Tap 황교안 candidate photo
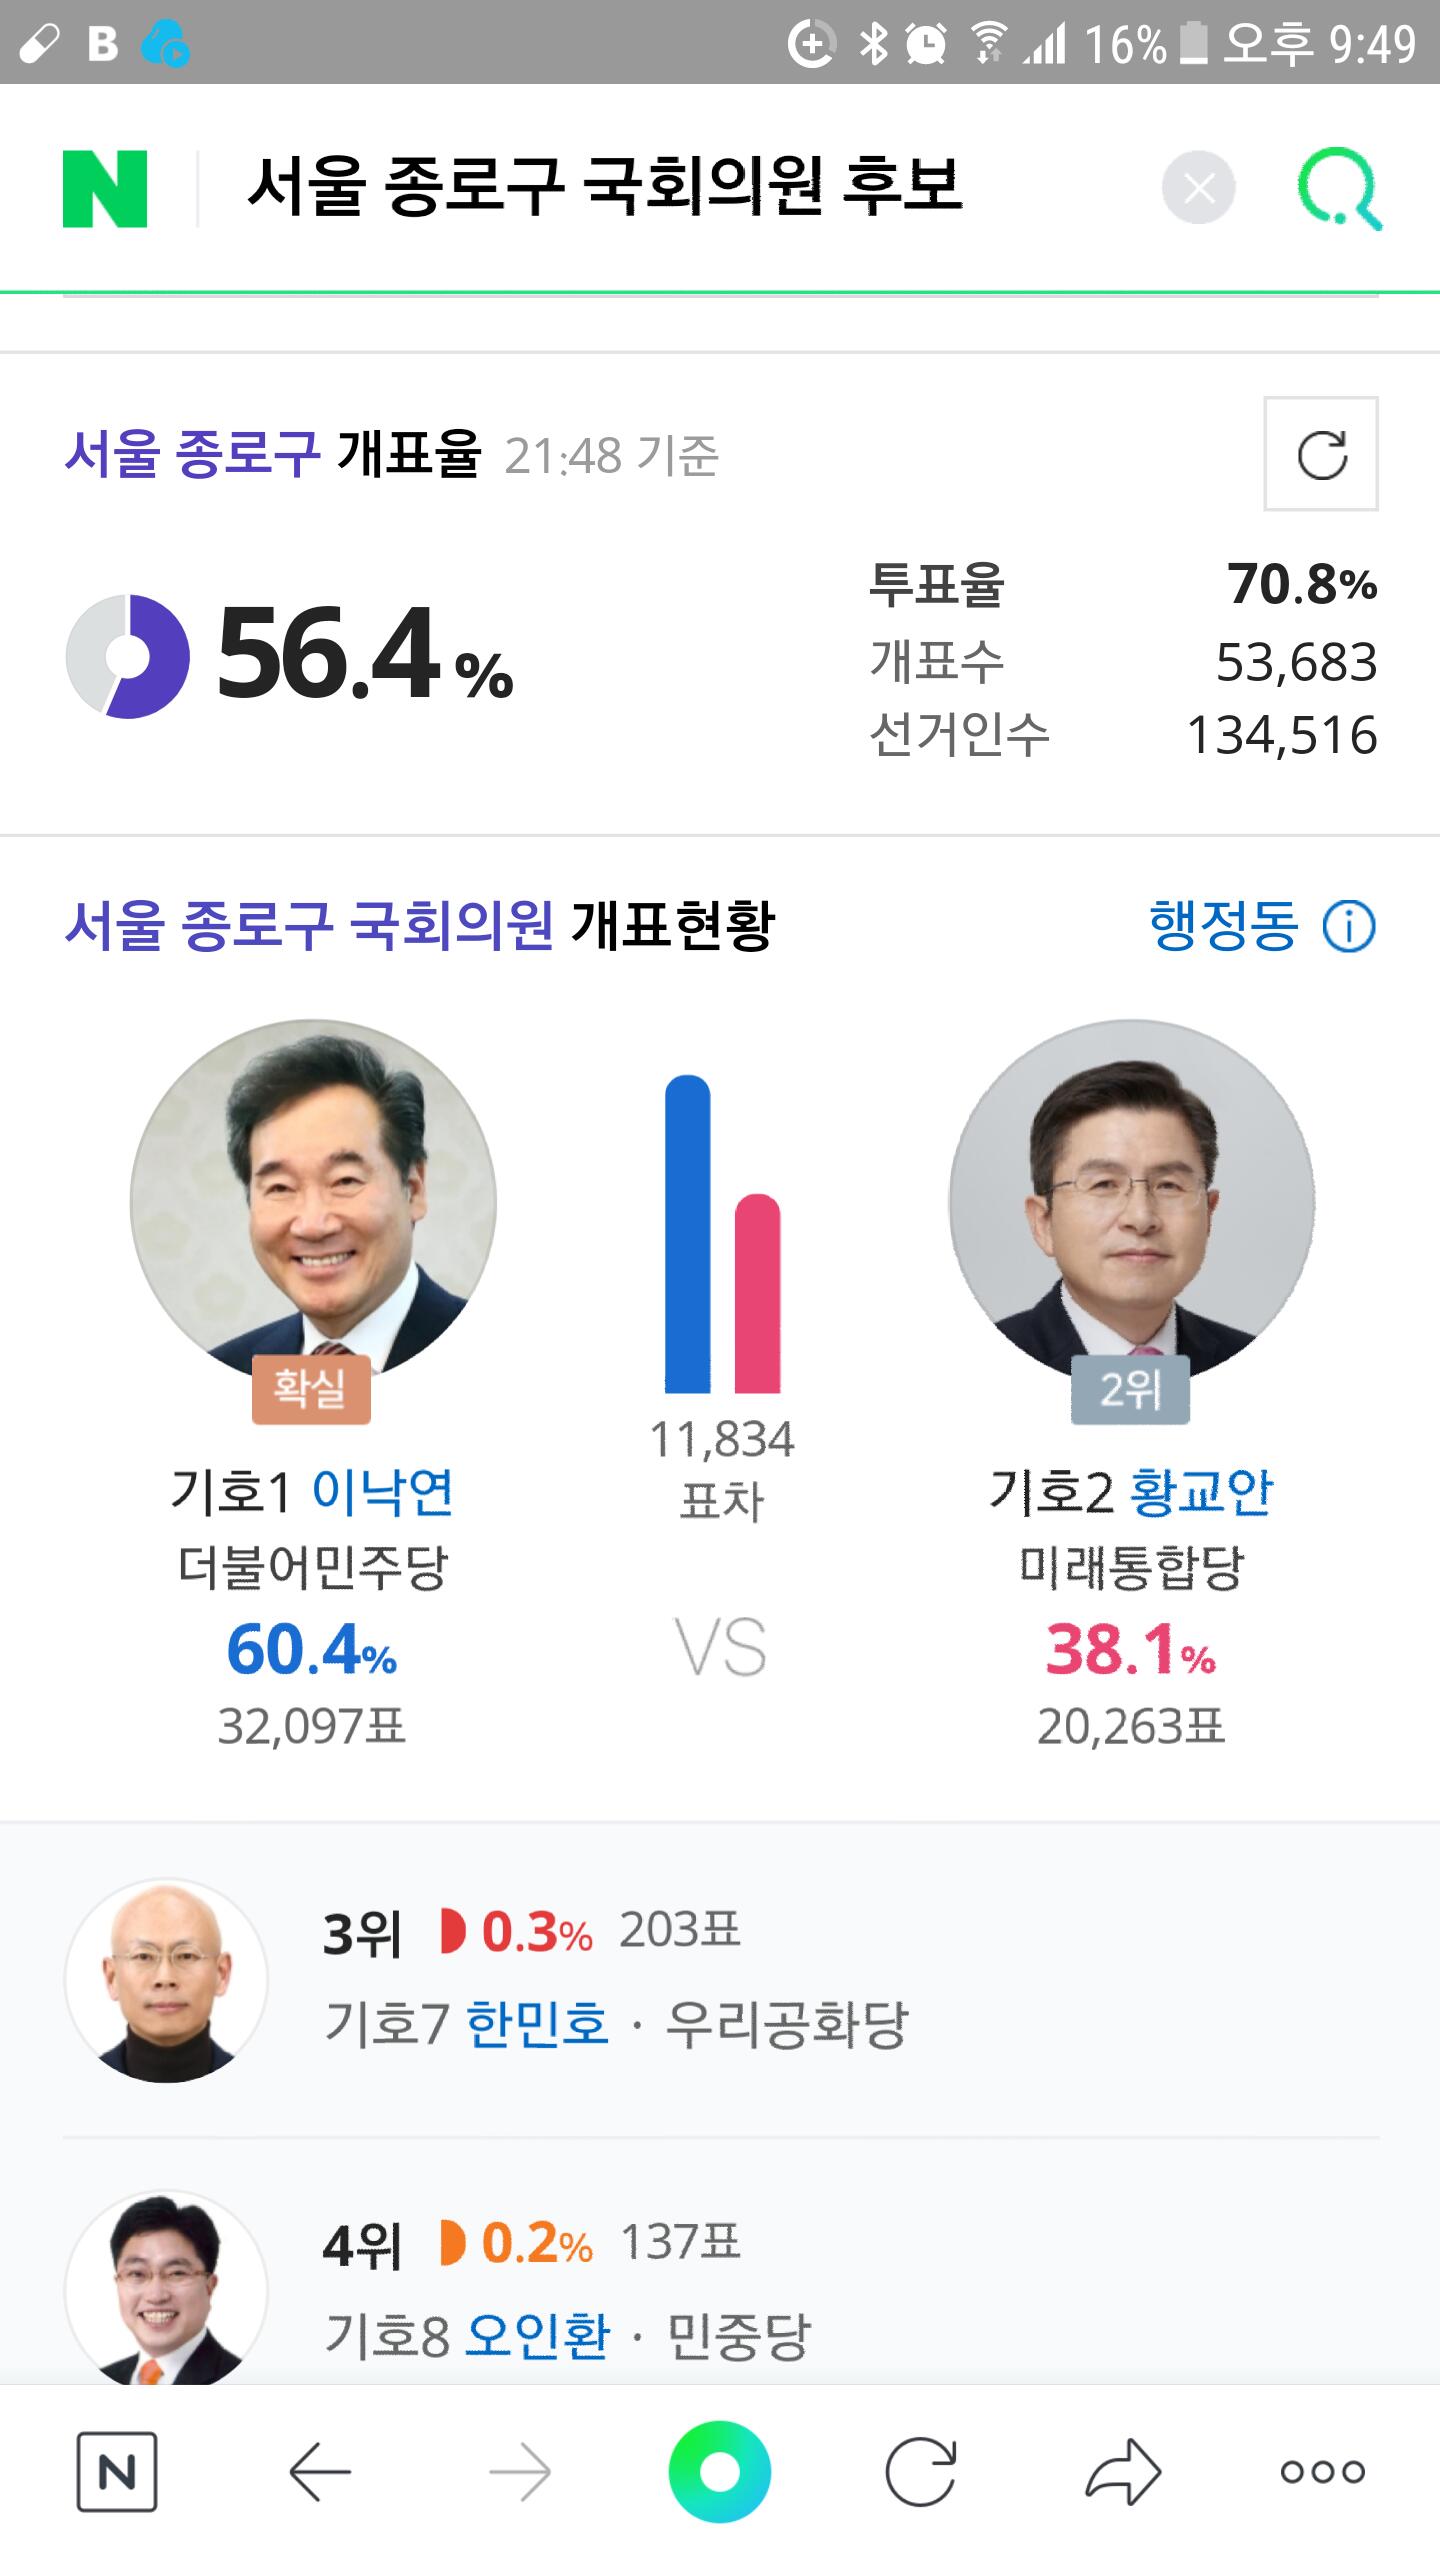 click(x=1132, y=1202)
